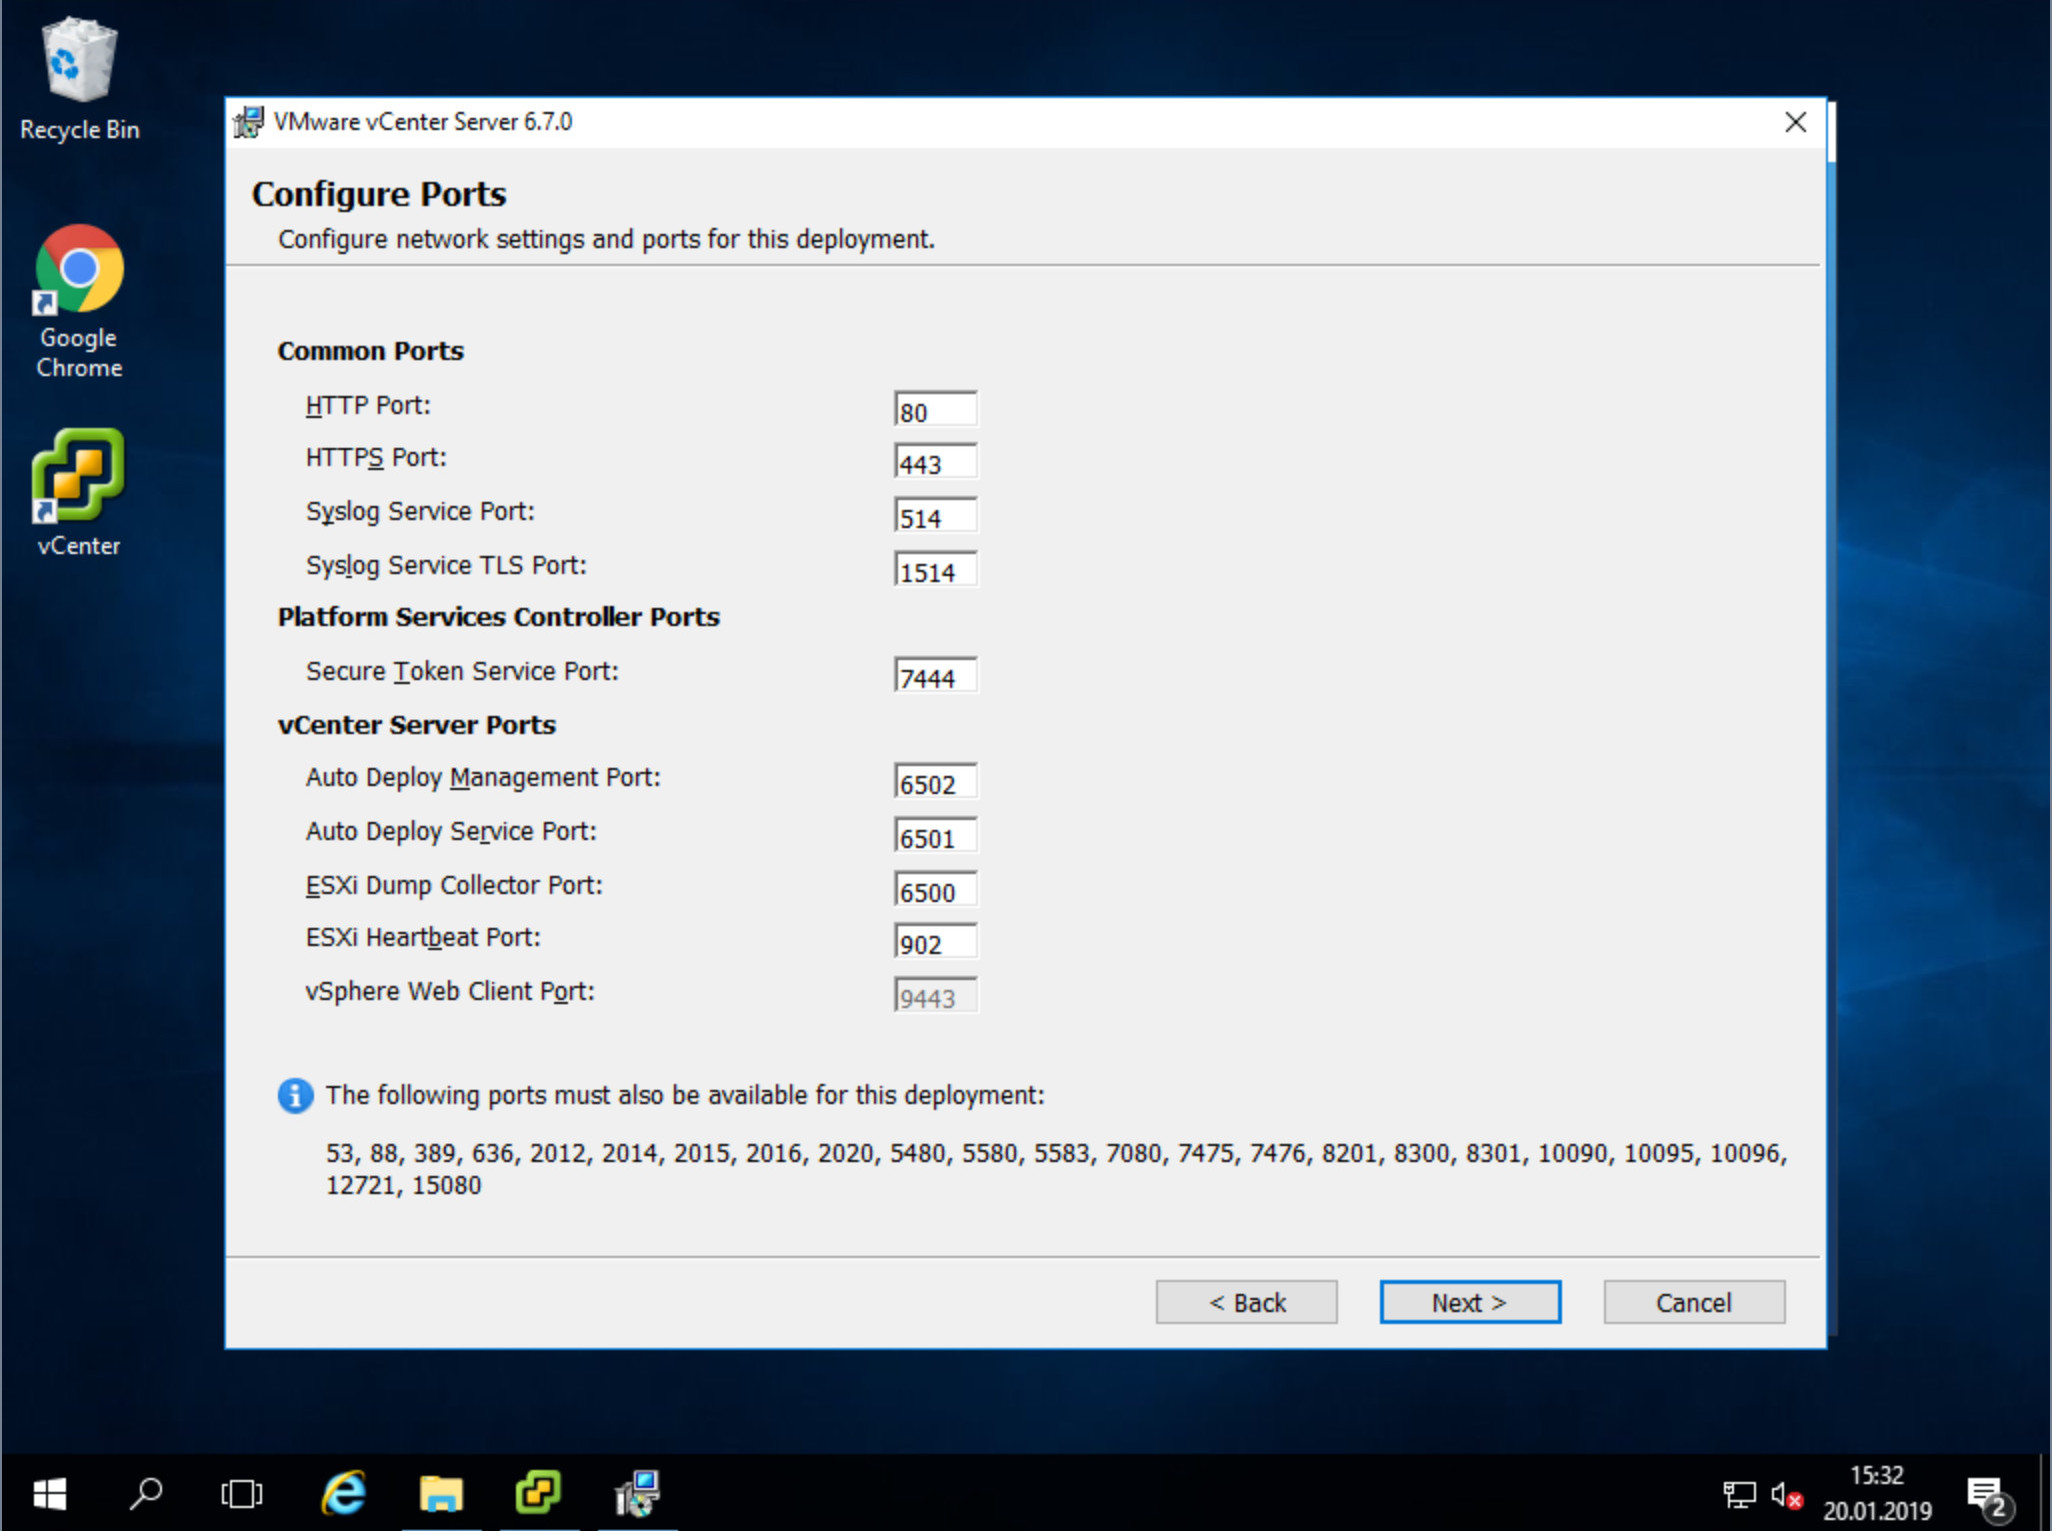Open the notification center icon

point(1986,1495)
